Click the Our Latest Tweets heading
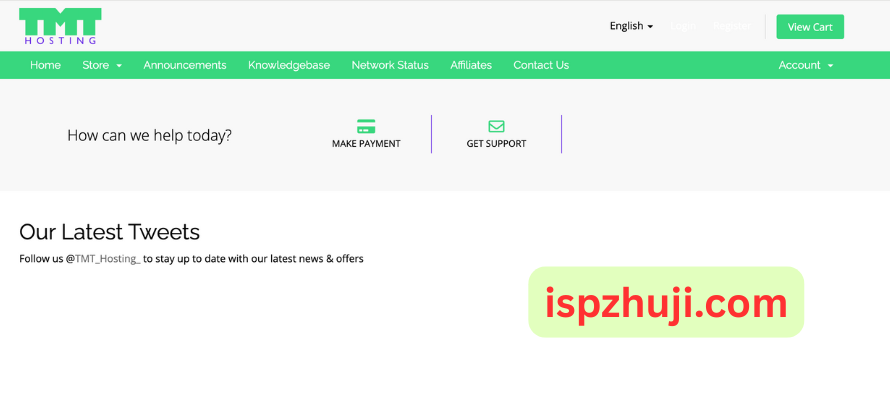Viewport: 890px width, 400px height. [x=109, y=232]
